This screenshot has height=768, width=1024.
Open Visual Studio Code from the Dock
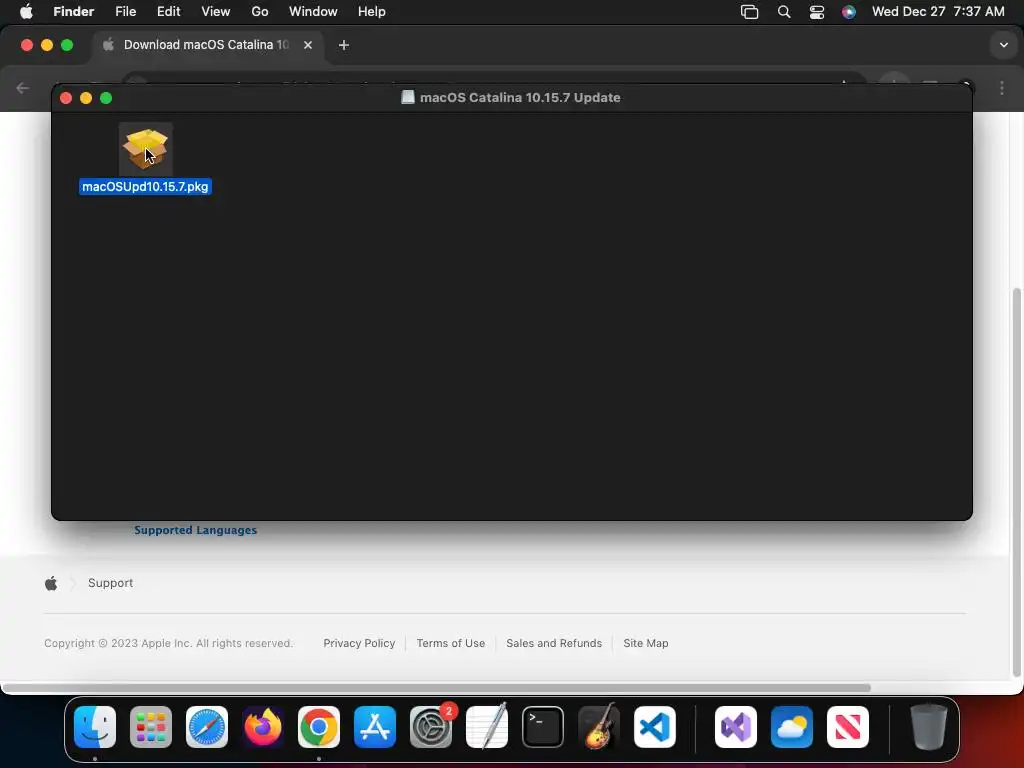(x=654, y=727)
